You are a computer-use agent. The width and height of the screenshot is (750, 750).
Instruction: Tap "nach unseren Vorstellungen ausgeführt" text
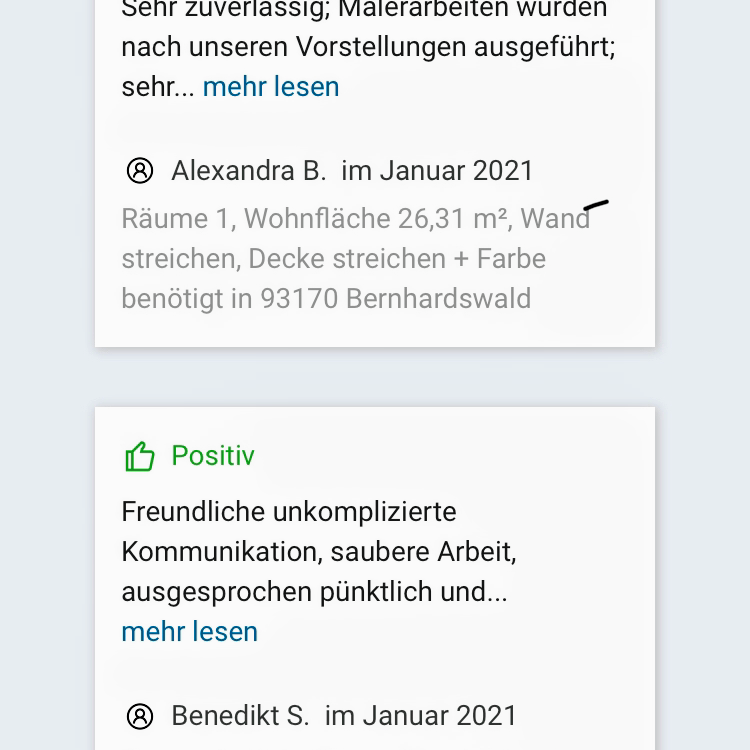pos(368,48)
